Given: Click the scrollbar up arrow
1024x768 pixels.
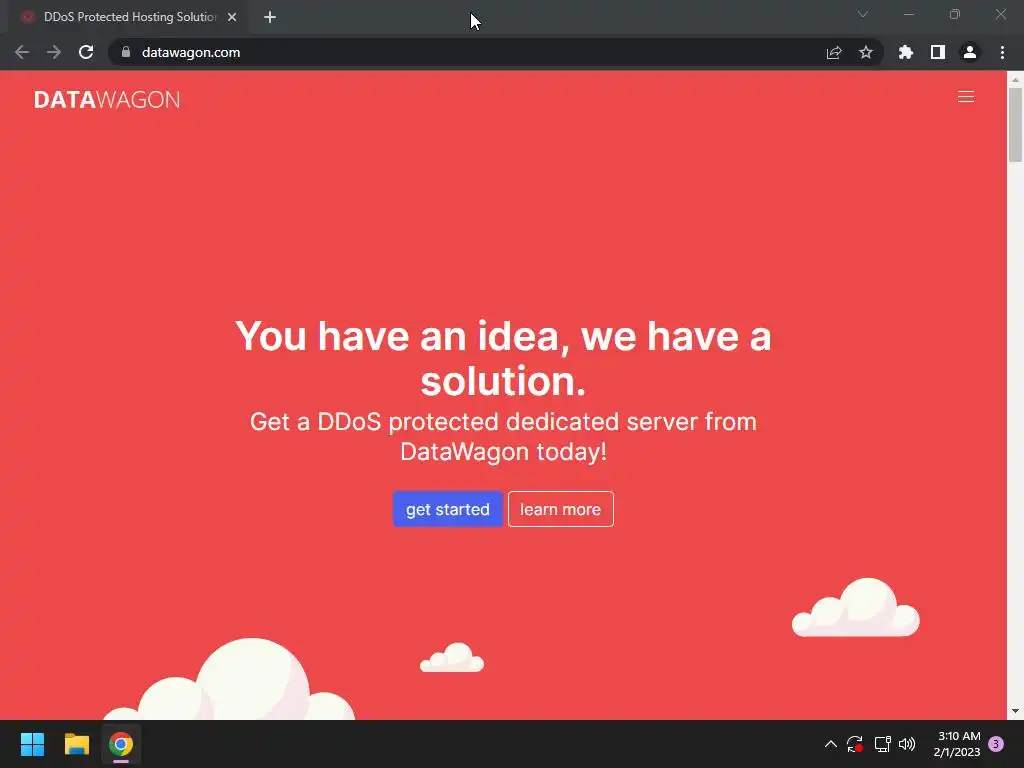Looking at the screenshot, I should pyautogui.click(x=1015, y=80).
